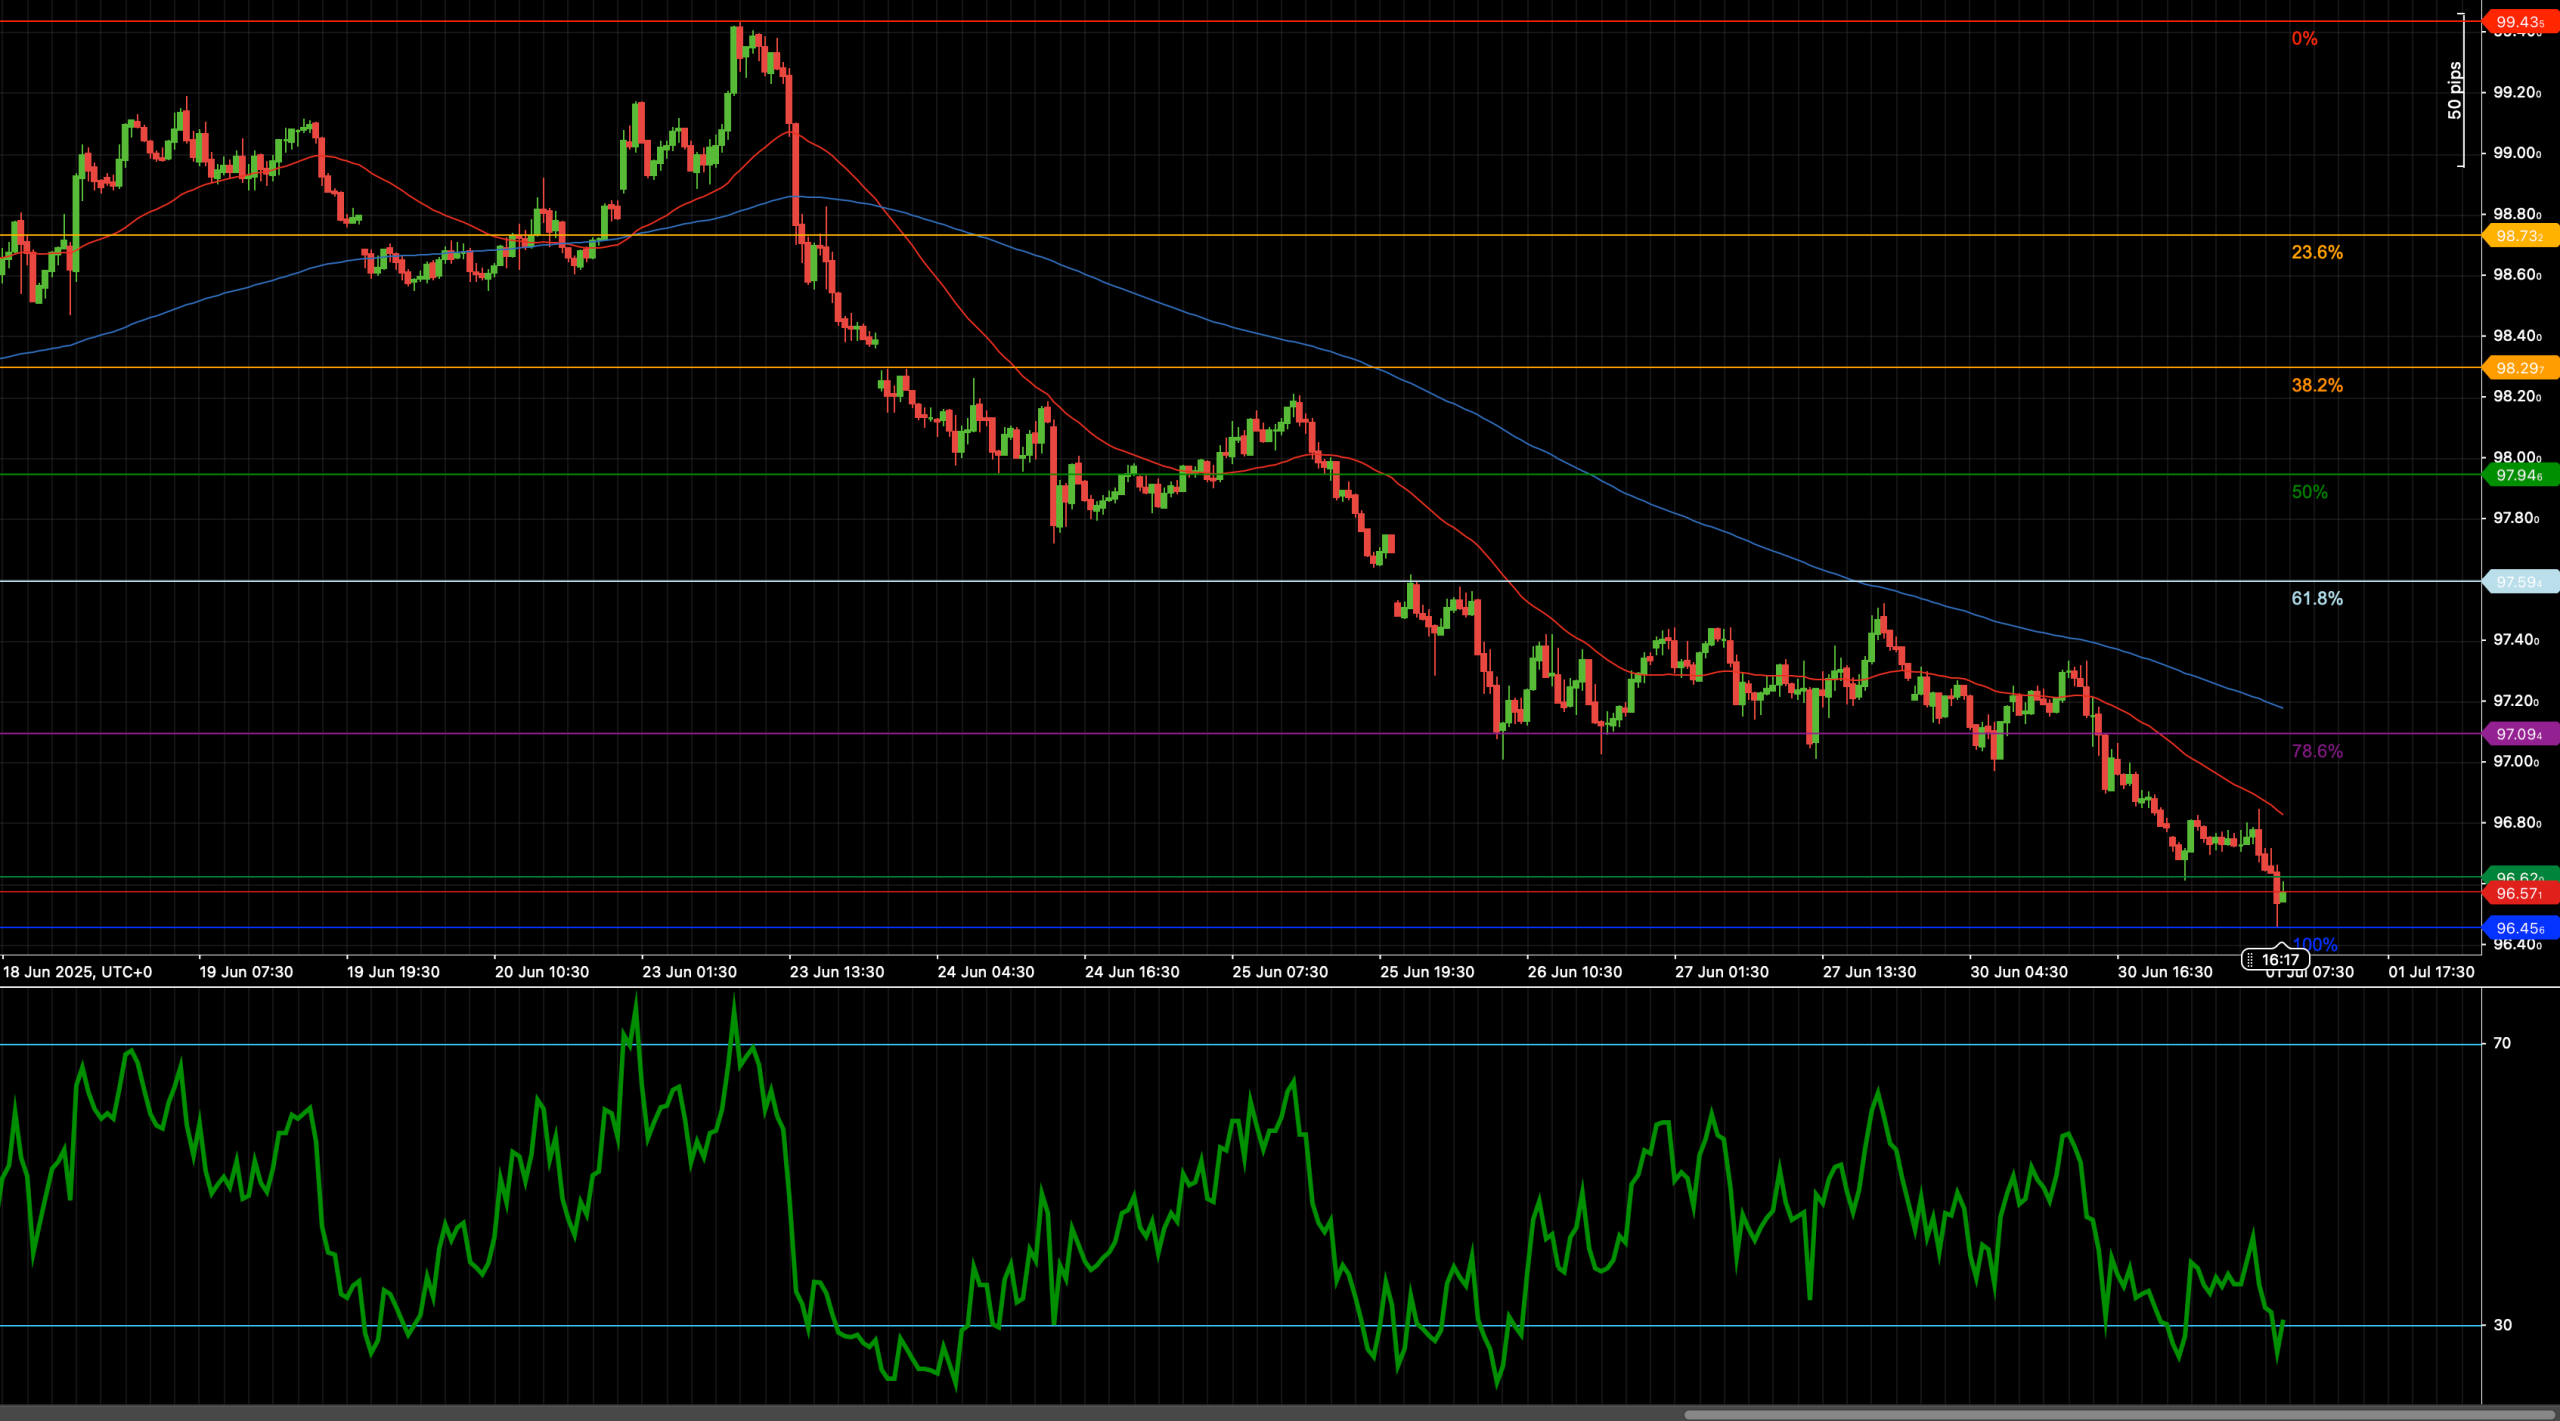
Task: Click the 23.6% Fibonacci level label
Action: click(x=2317, y=252)
